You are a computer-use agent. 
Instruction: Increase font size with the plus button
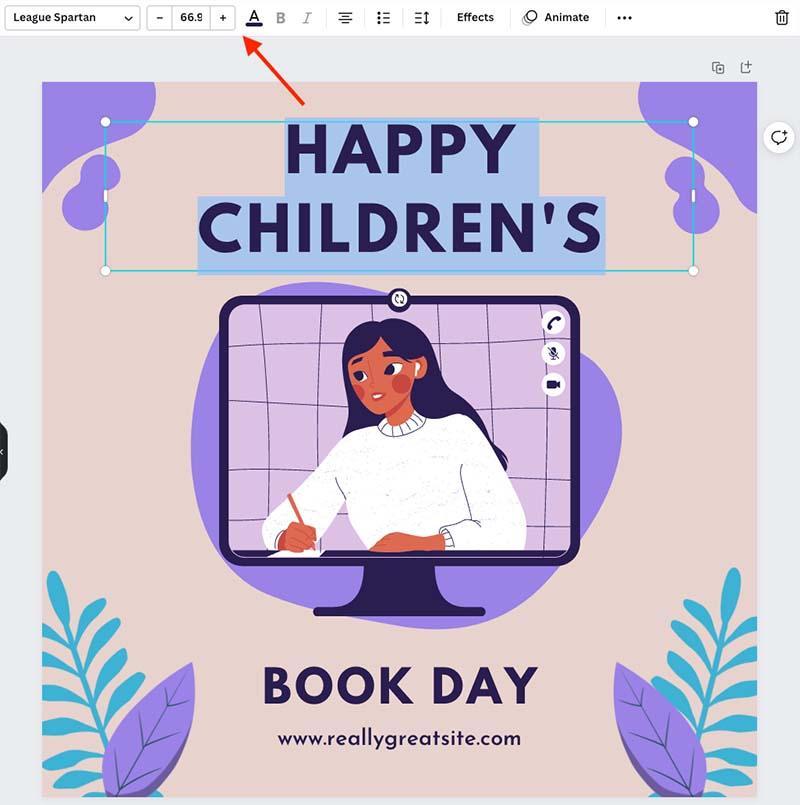coord(222,17)
